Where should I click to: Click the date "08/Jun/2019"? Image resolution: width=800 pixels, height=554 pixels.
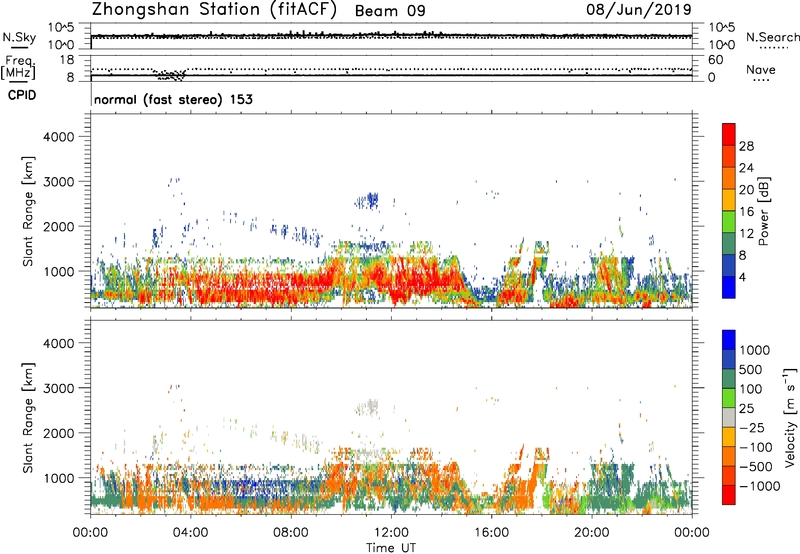click(x=639, y=10)
